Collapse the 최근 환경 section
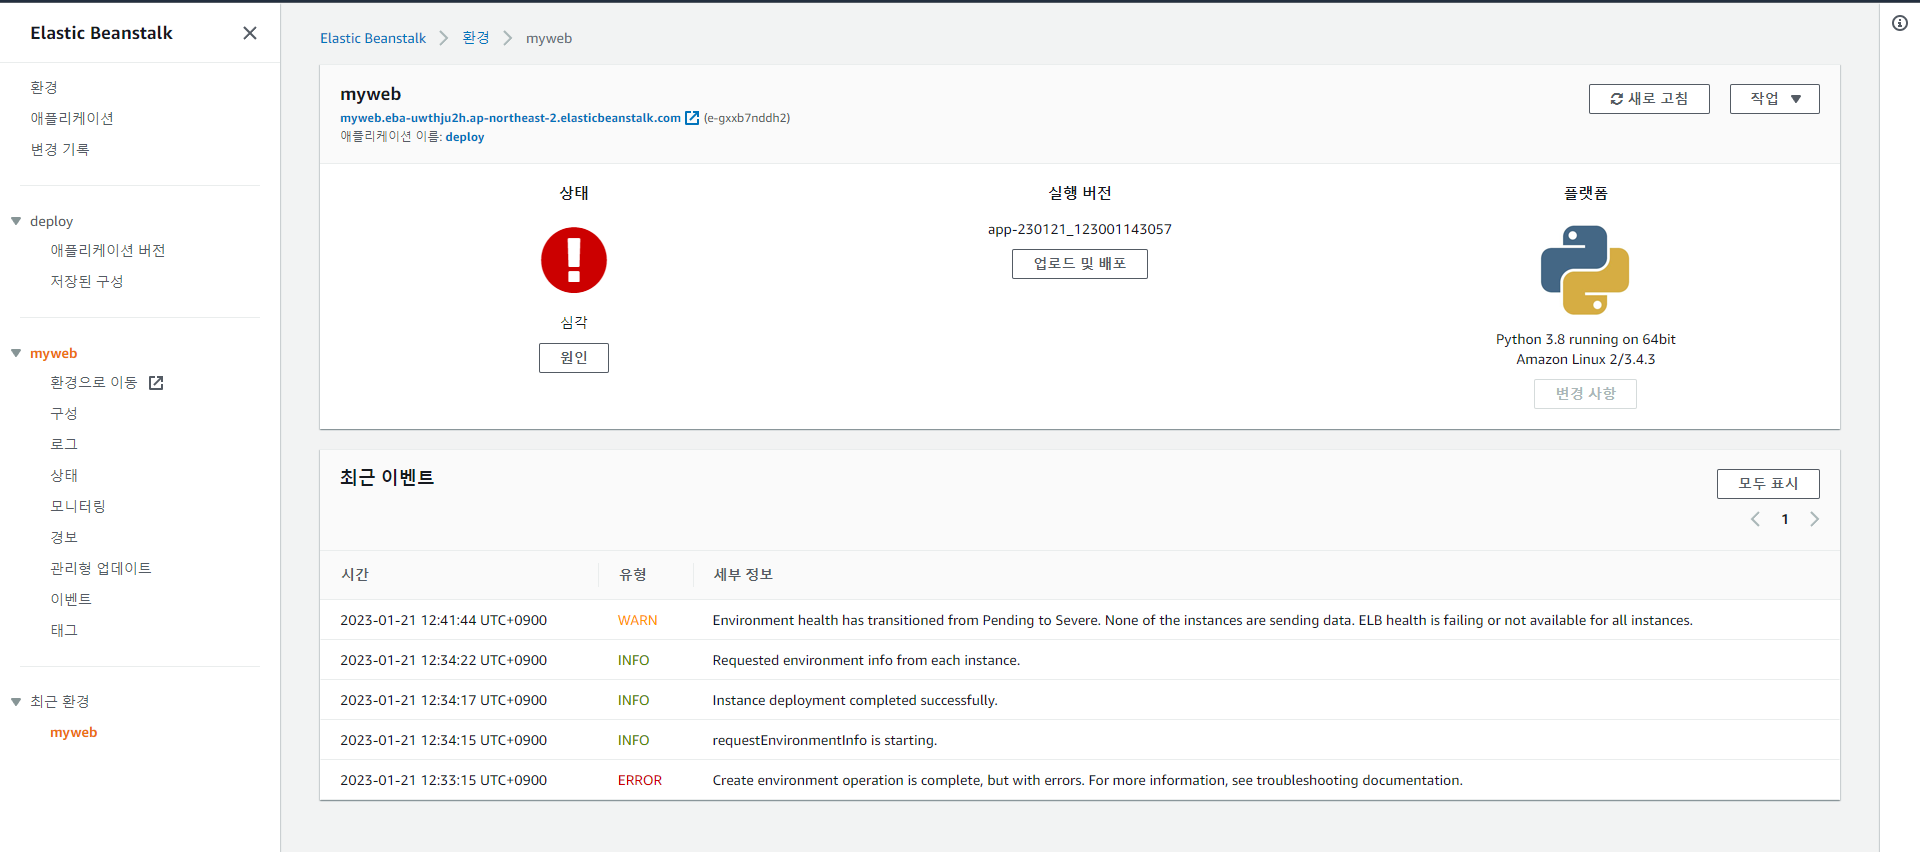Viewport: 1920px width, 852px height. point(16,701)
